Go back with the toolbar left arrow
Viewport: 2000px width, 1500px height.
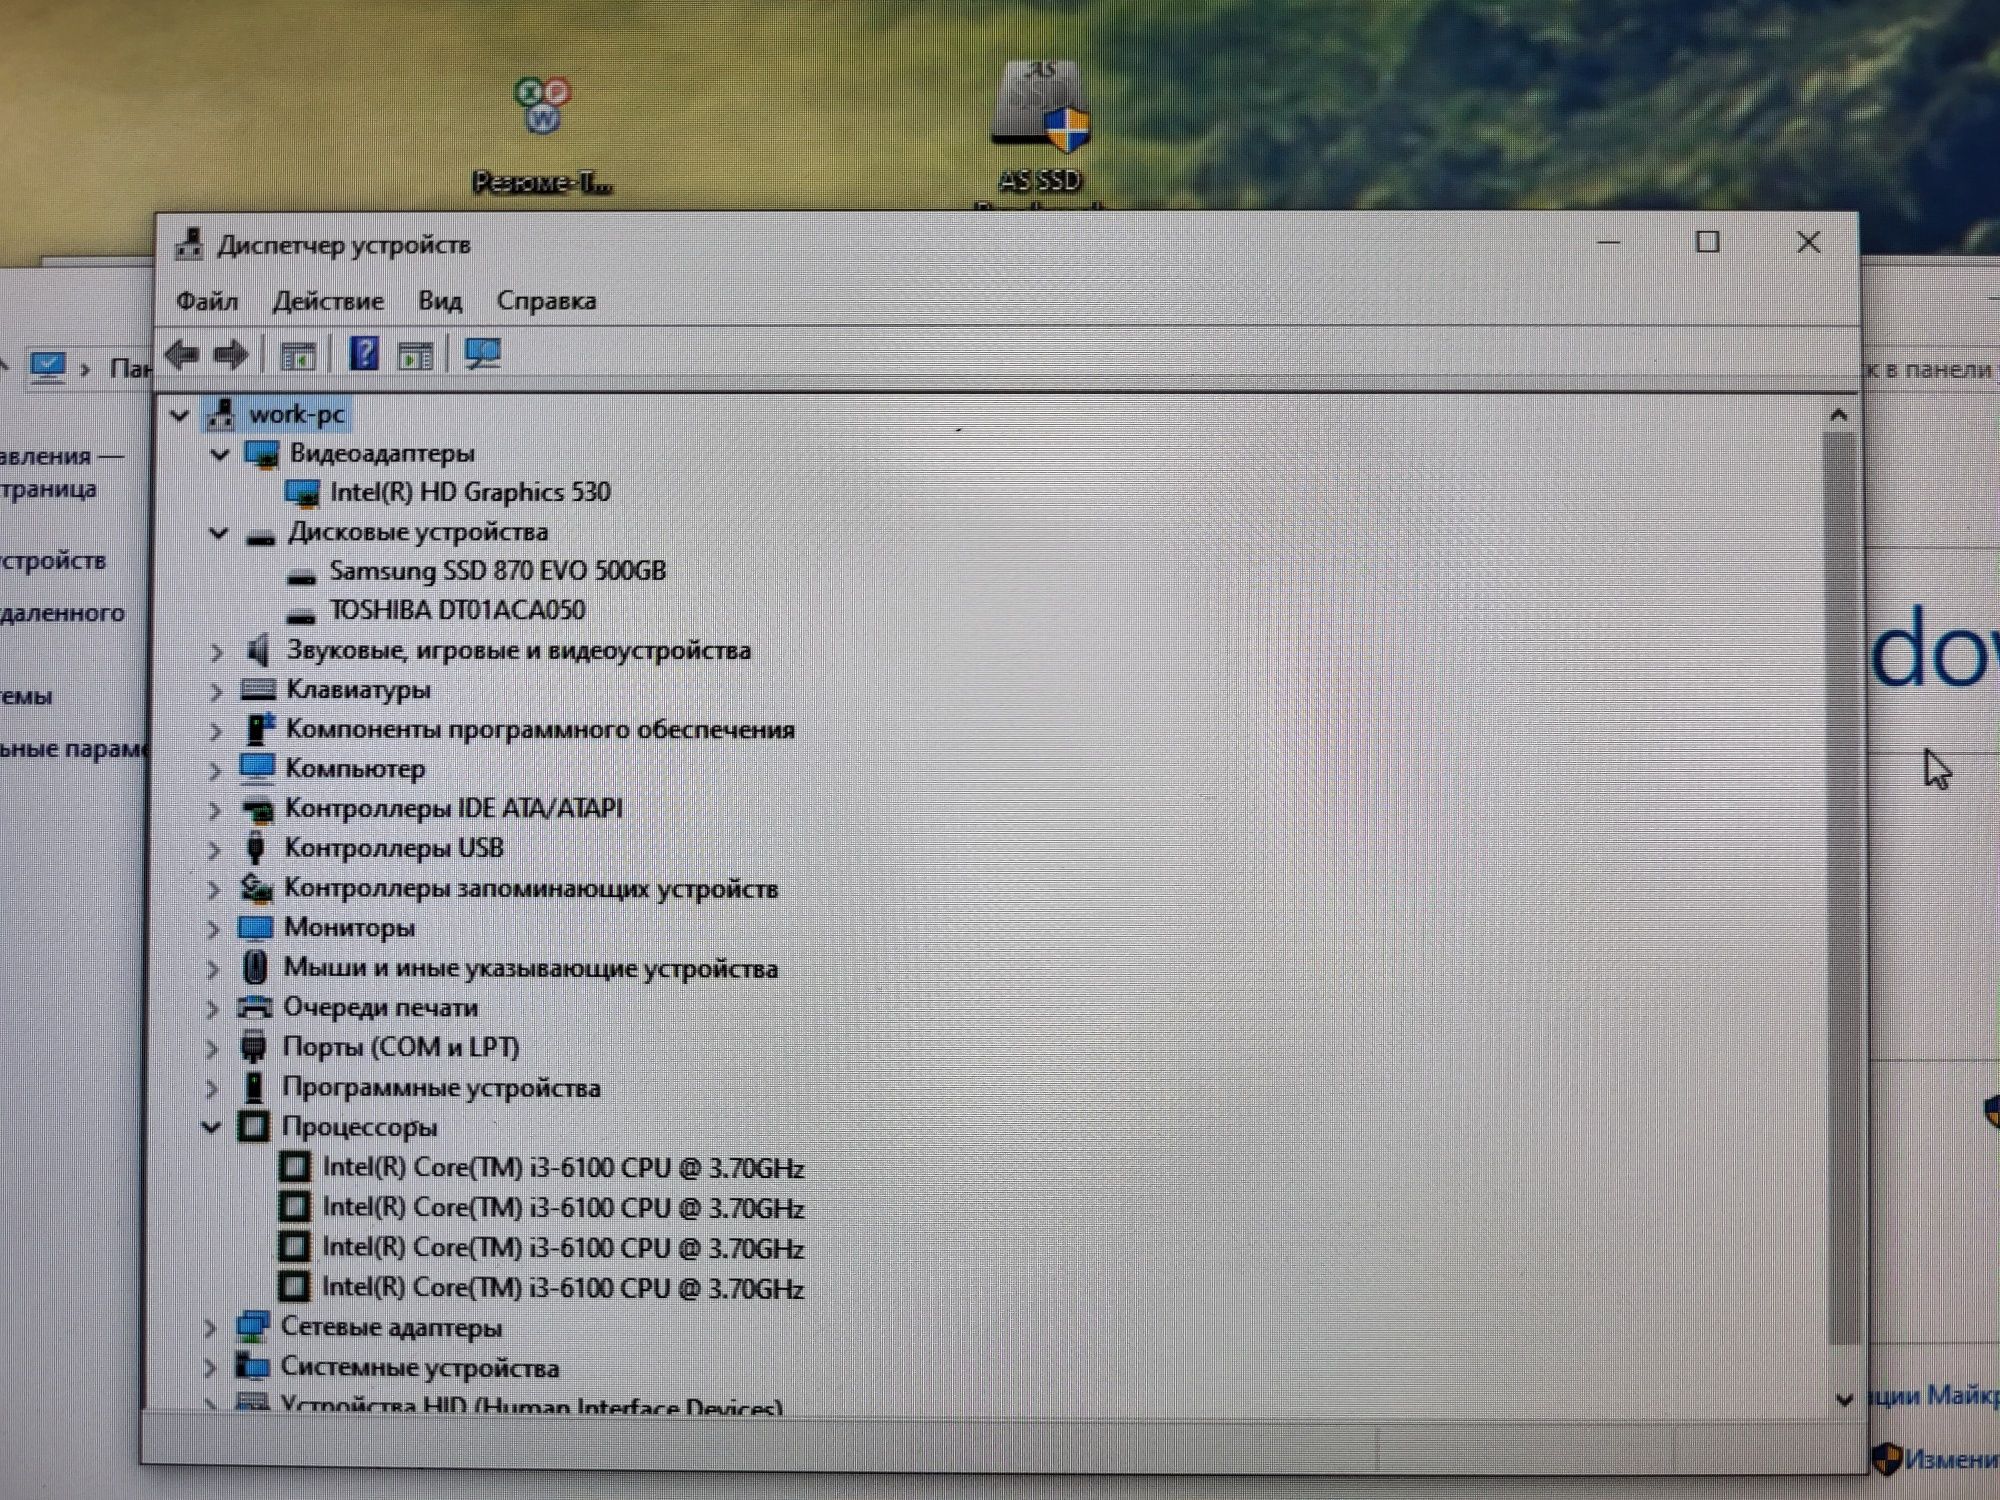[x=182, y=354]
